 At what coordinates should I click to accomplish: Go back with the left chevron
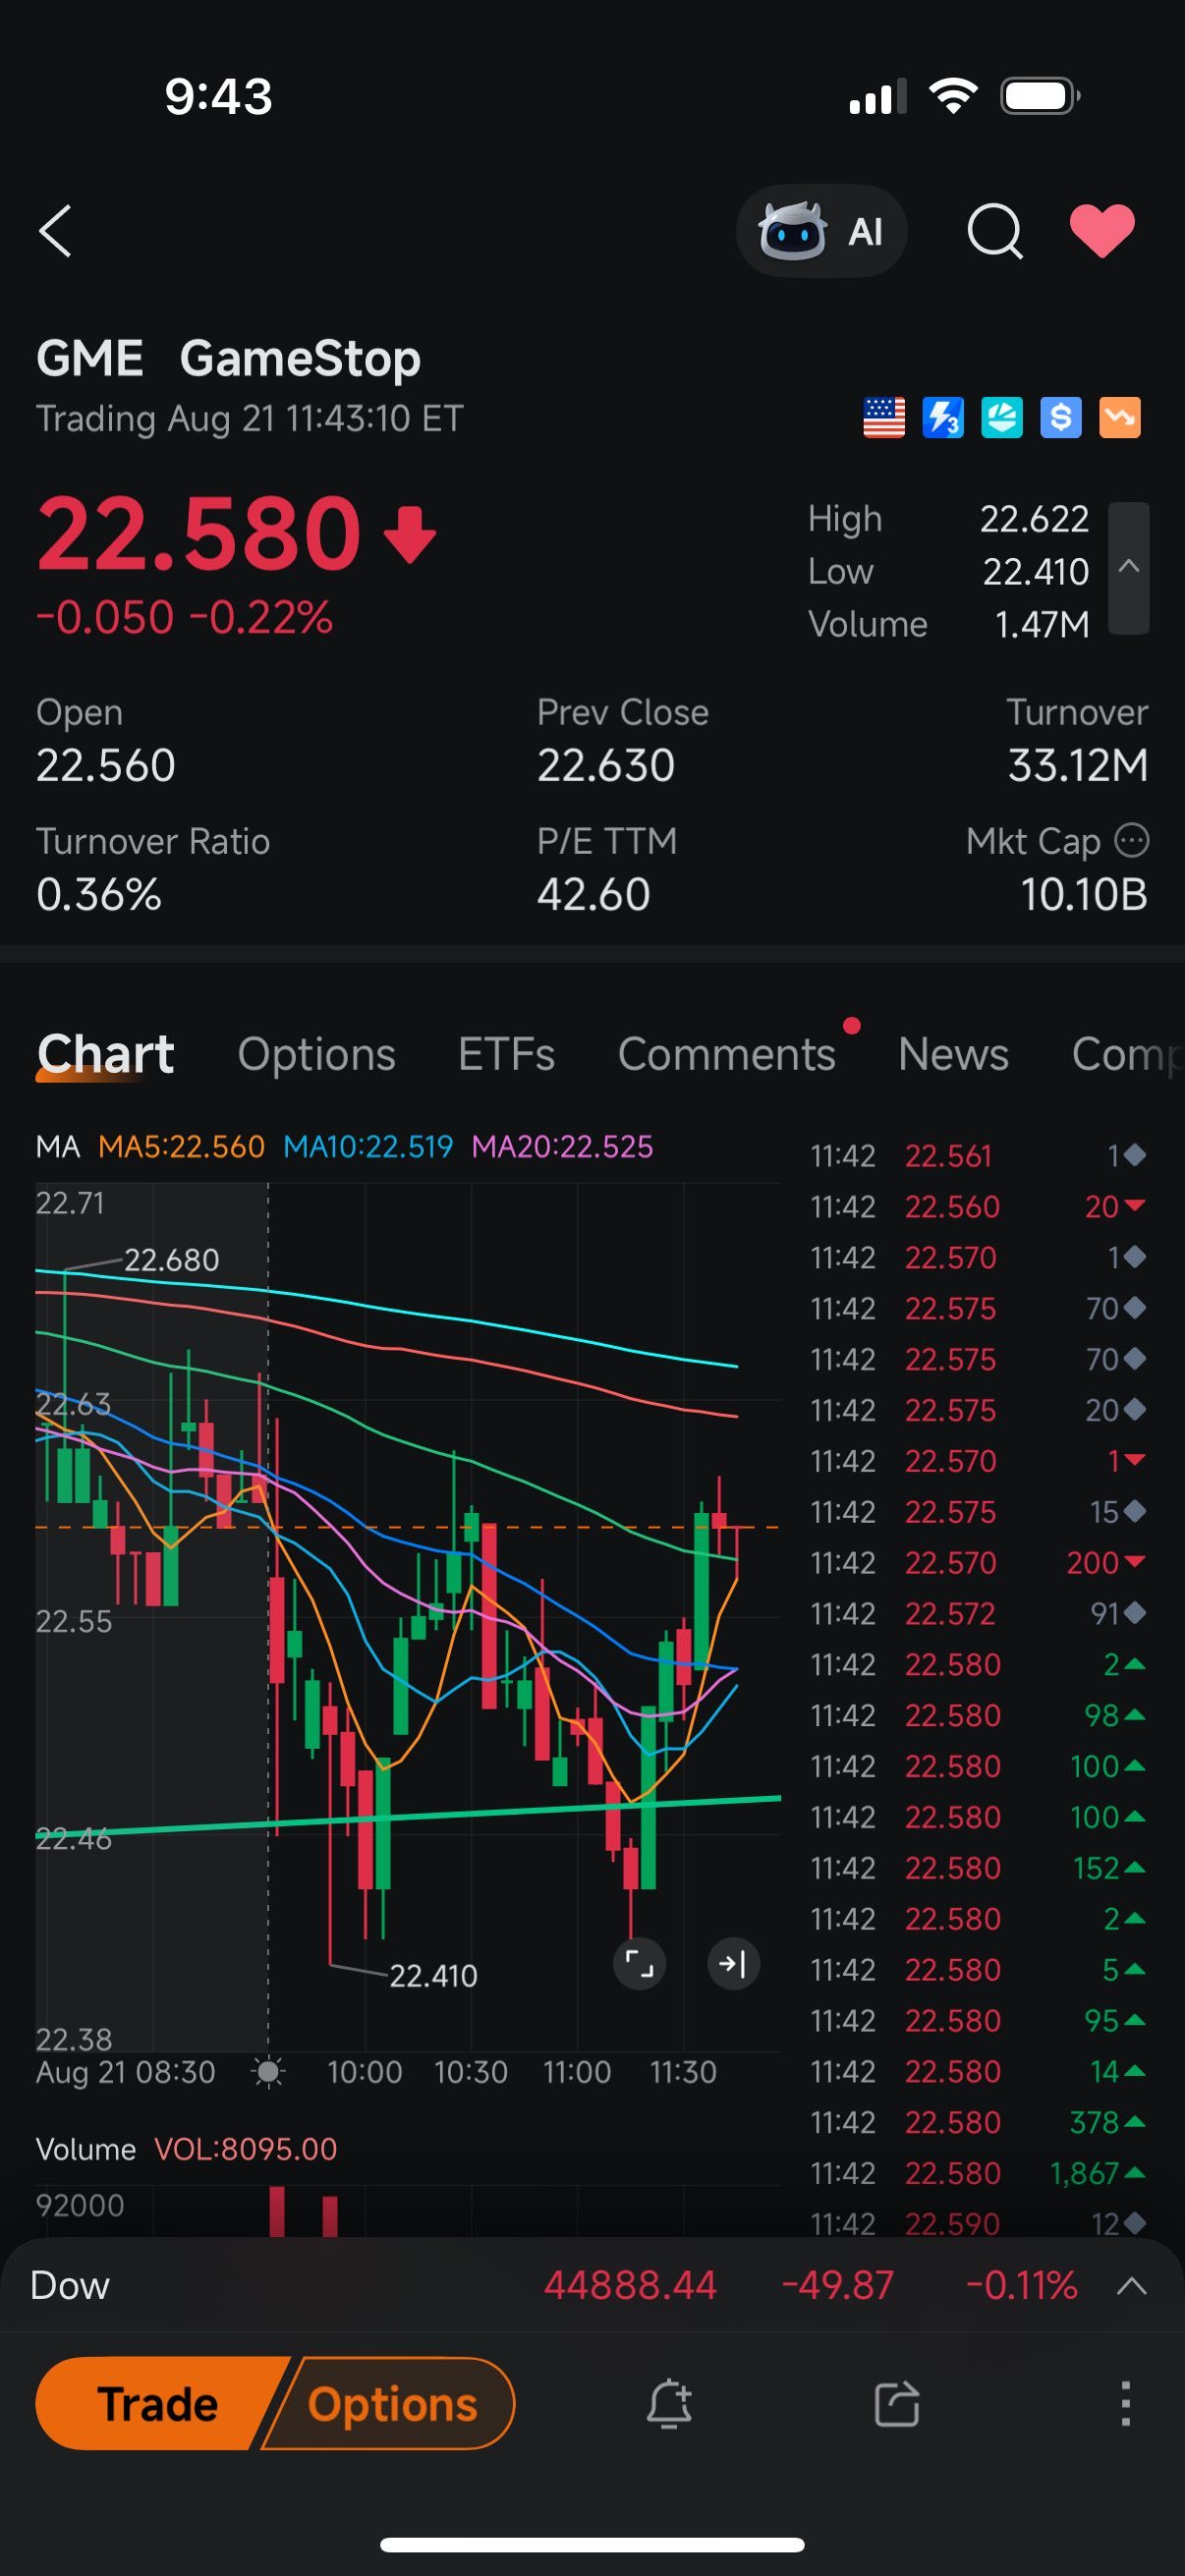pyautogui.click(x=56, y=231)
